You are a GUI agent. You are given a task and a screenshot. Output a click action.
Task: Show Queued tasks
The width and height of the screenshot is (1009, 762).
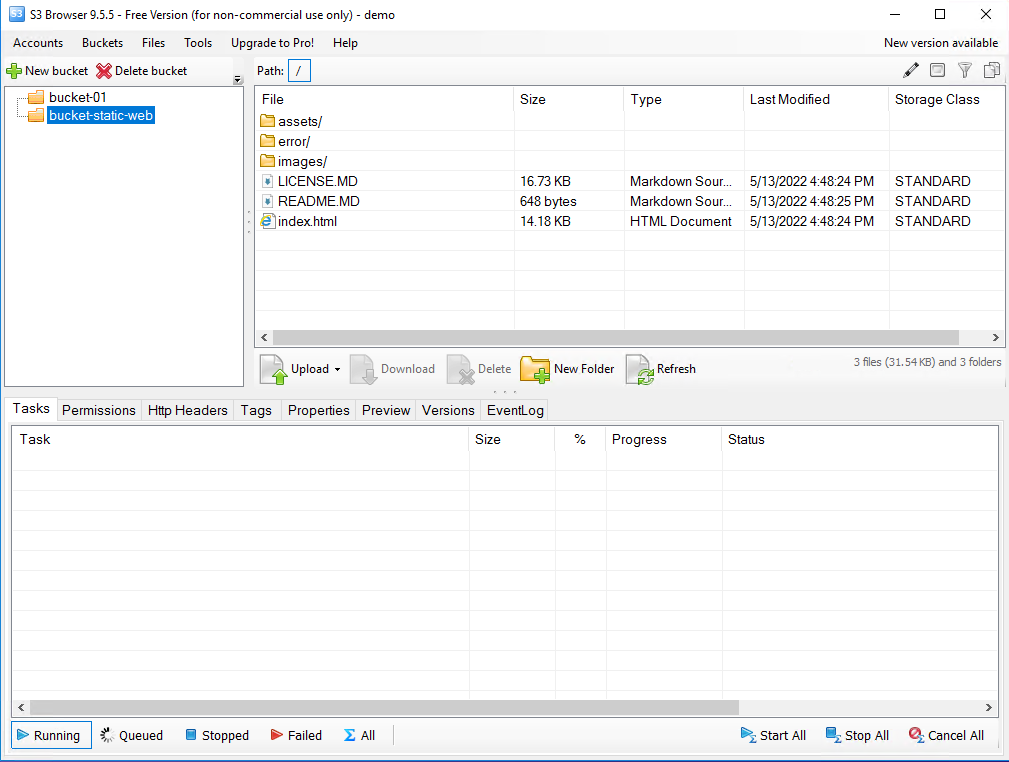pyautogui.click(x=131, y=735)
